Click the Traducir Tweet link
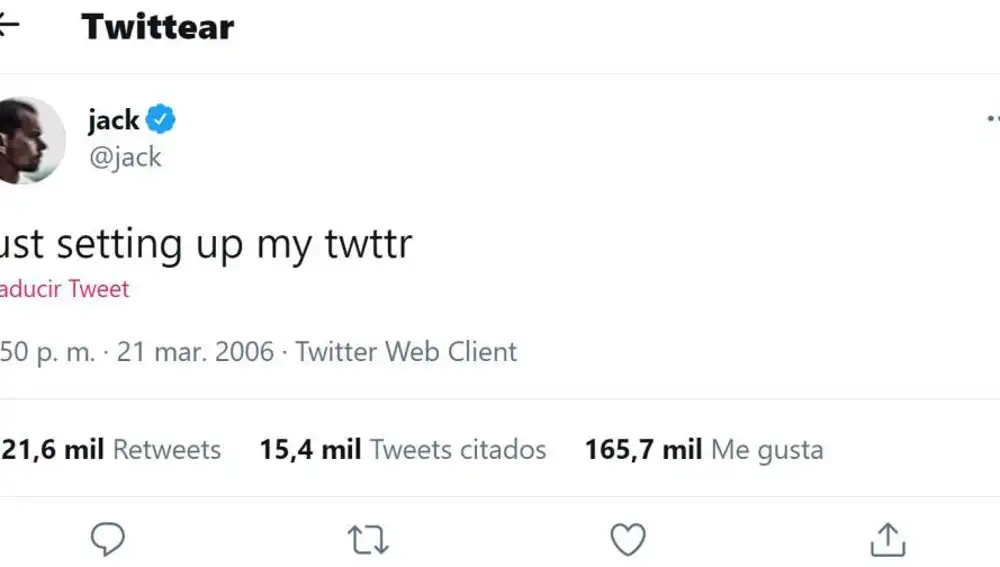The width and height of the screenshot is (1000, 567). (x=64, y=290)
